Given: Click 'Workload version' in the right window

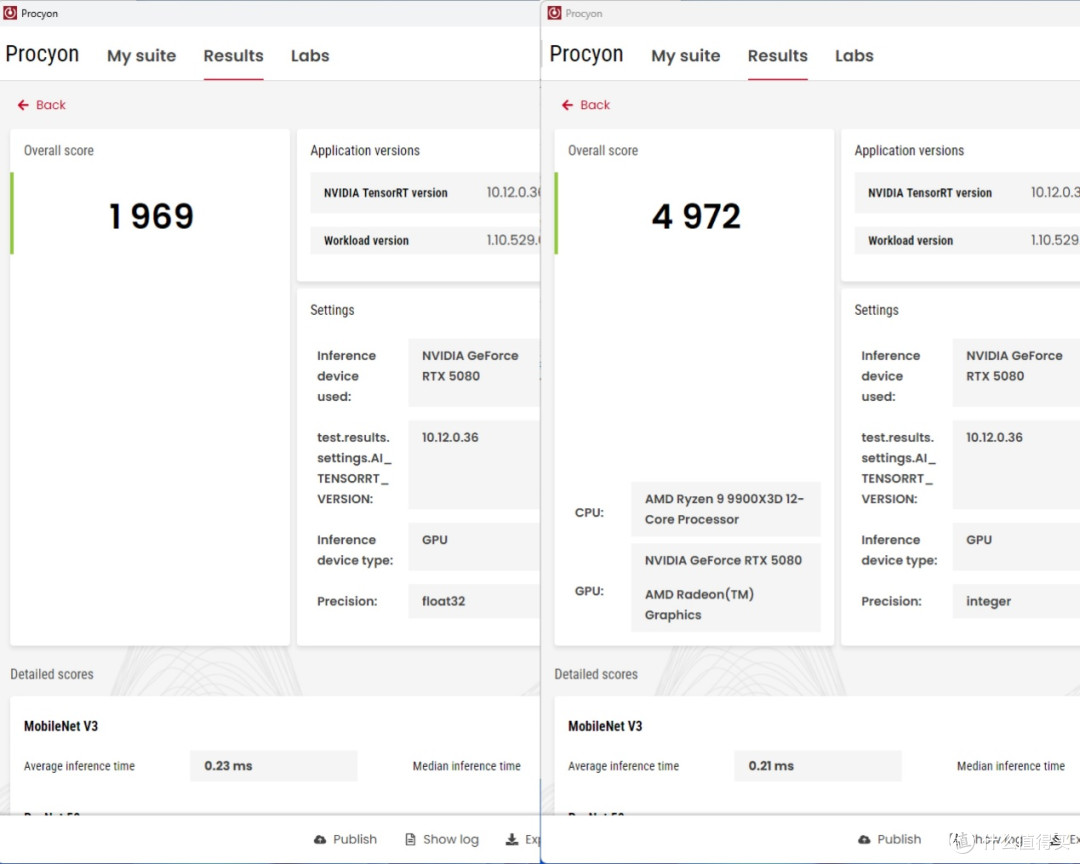Looking at the screenshot, I should coord(911,240).
